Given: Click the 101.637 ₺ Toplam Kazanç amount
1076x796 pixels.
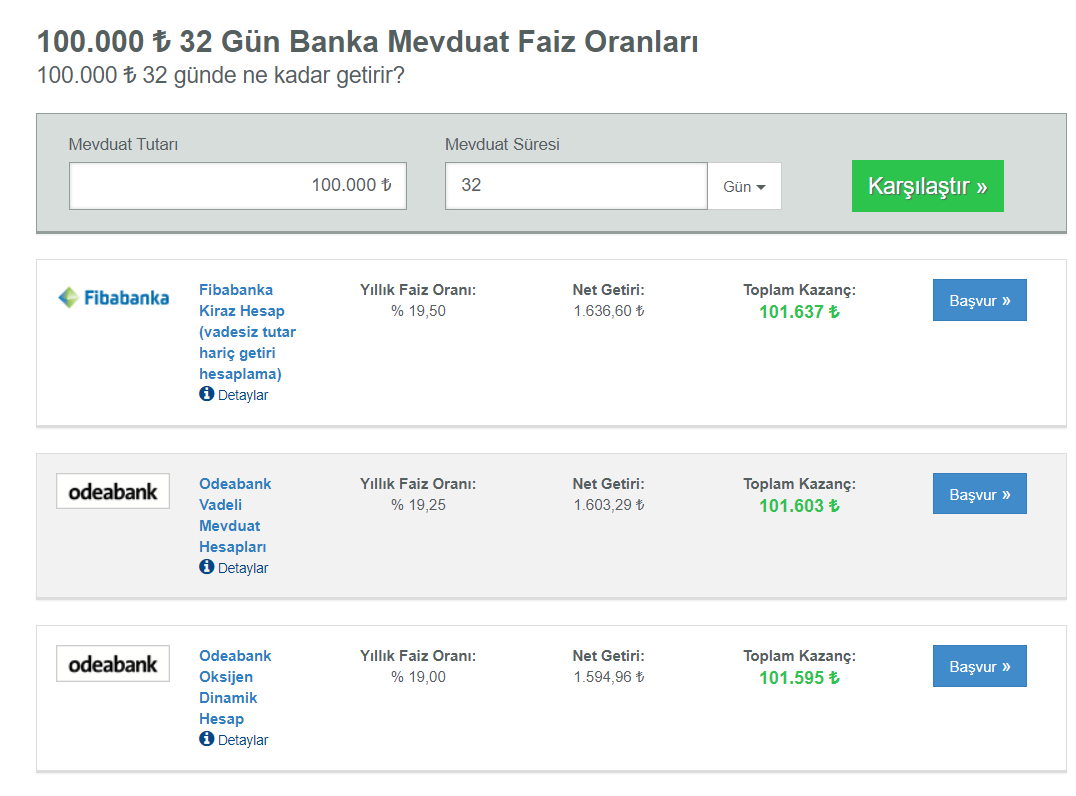Looking at the screenshot, I should [x=799, y=312].
